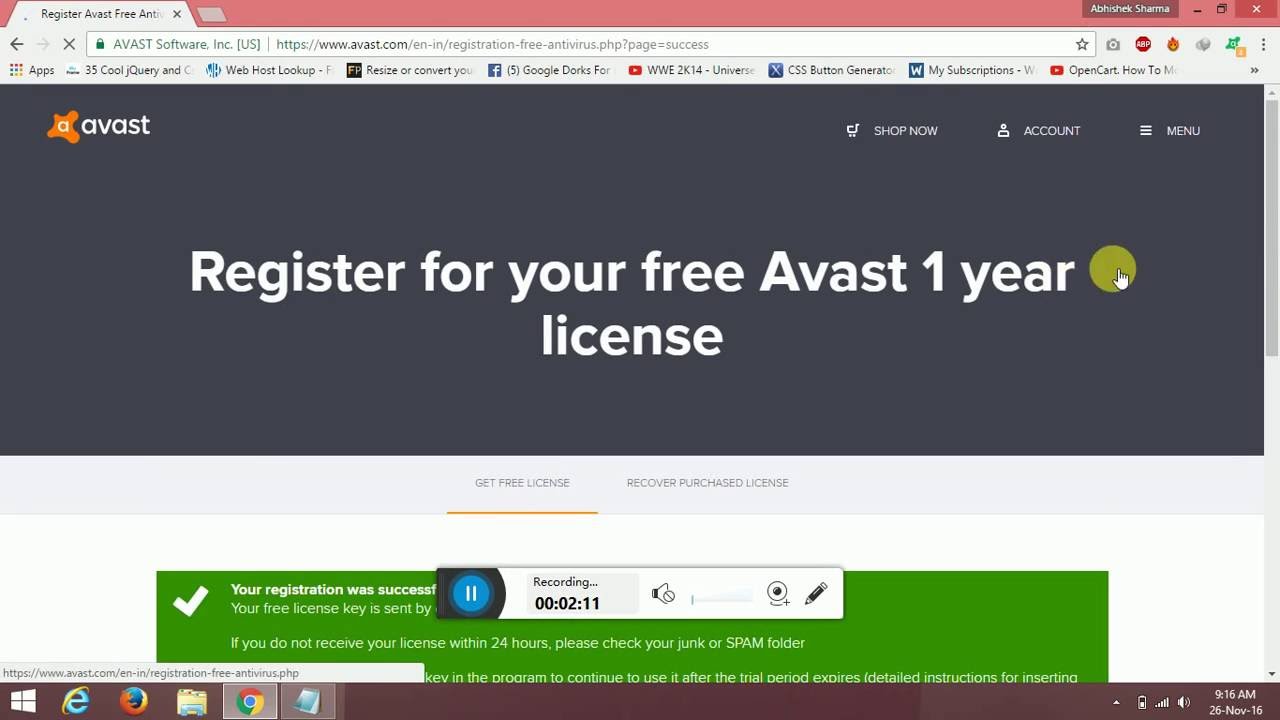Open the Adblock Plus extension
1280x720 pixels.
1143,44
